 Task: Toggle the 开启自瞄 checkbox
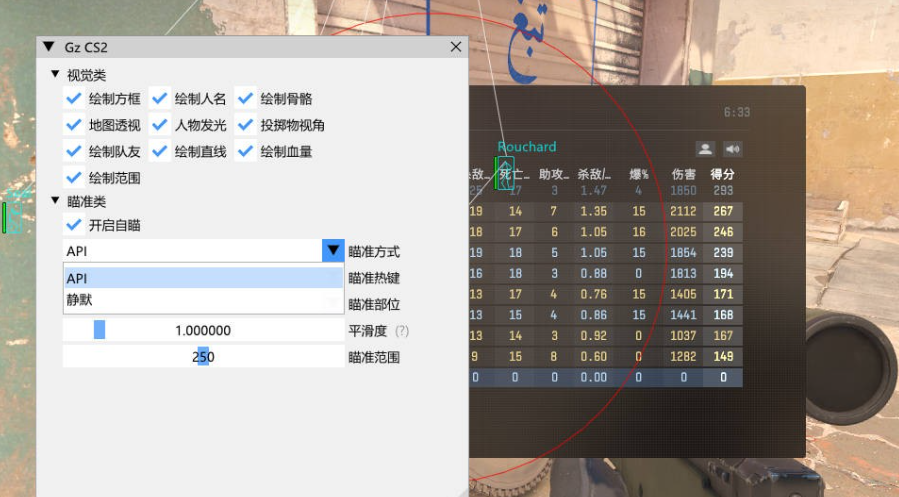[x=73, y=225]
